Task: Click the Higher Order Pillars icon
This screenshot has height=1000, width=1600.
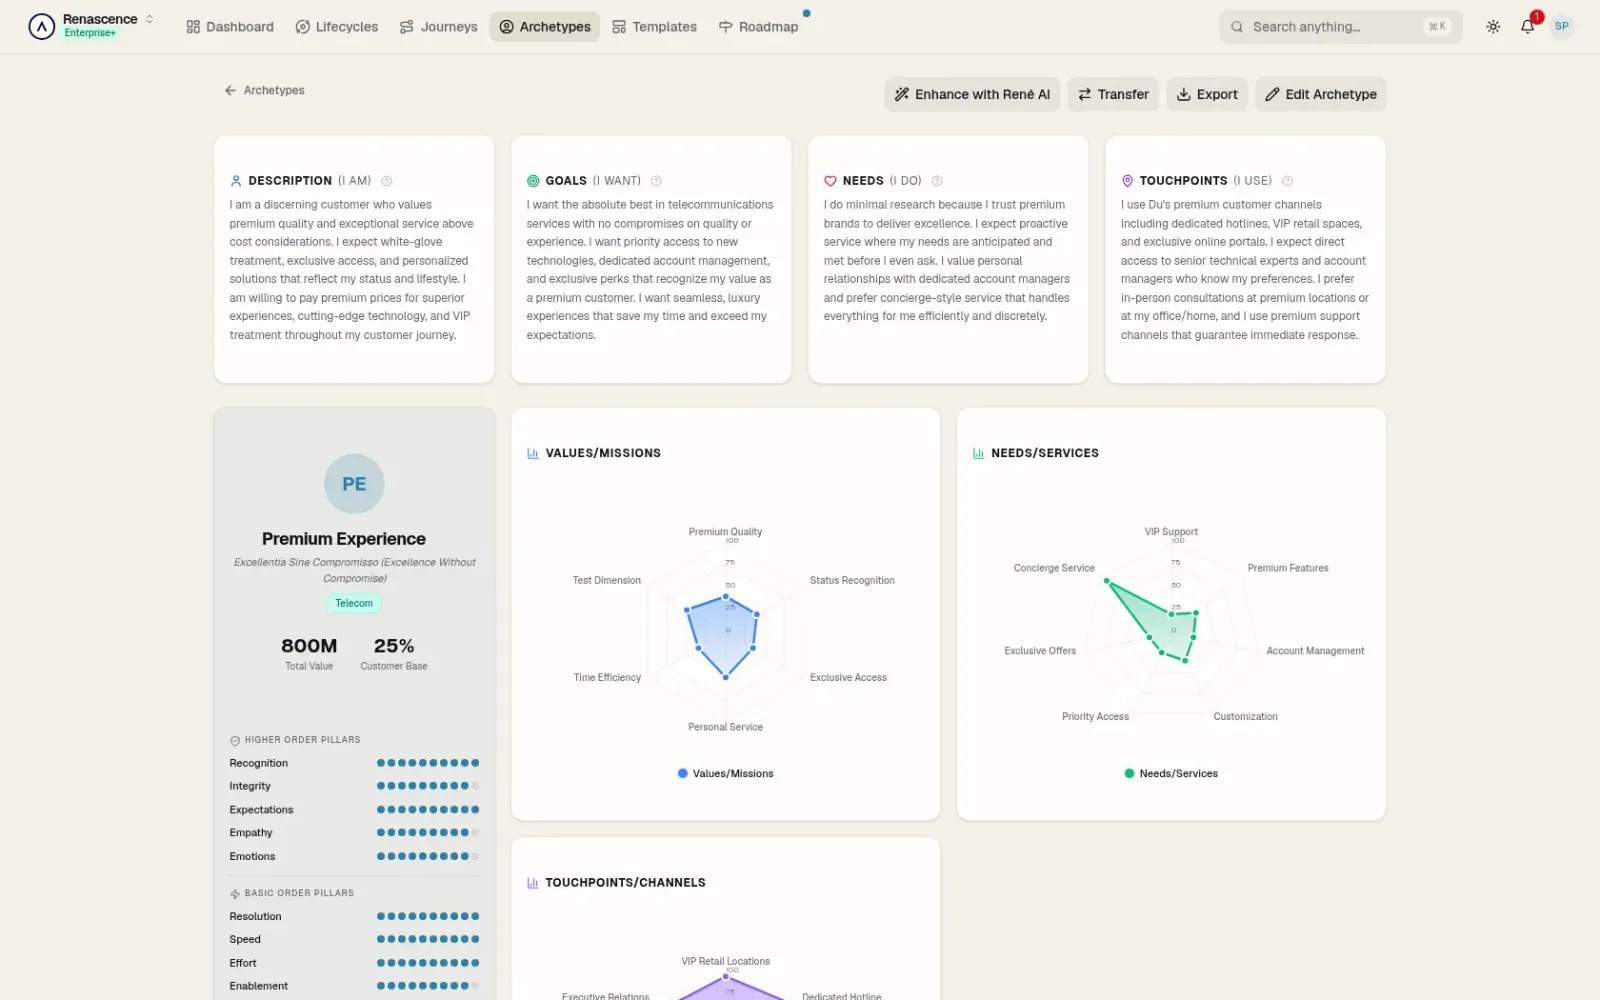Action: tap(235, 741)
